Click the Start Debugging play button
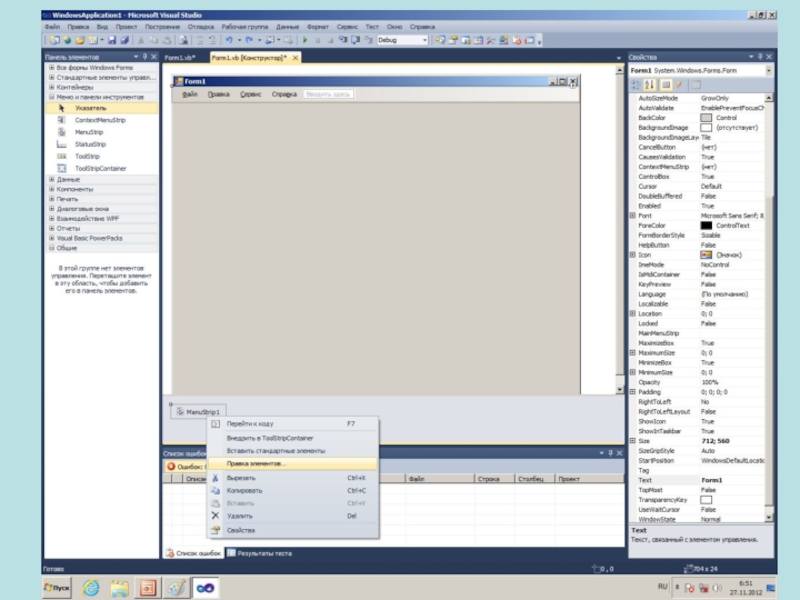Screen dimensions: 800x600 (x=305, y=40)
